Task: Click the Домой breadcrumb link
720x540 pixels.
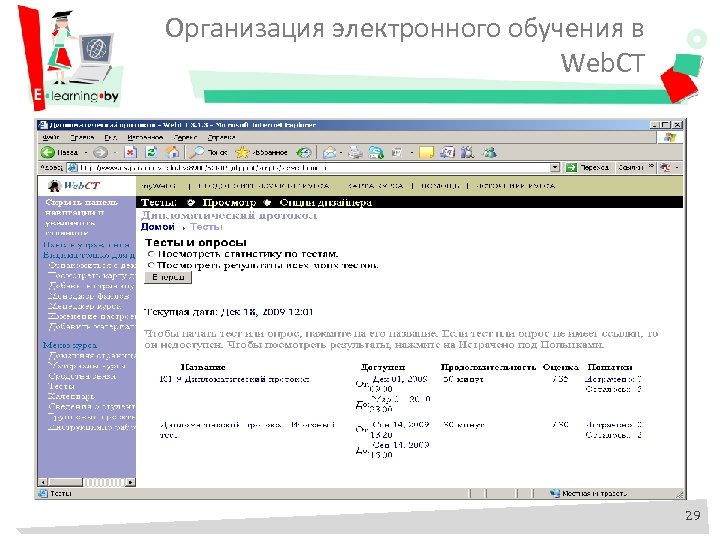Action: click(x=158, y=227)
